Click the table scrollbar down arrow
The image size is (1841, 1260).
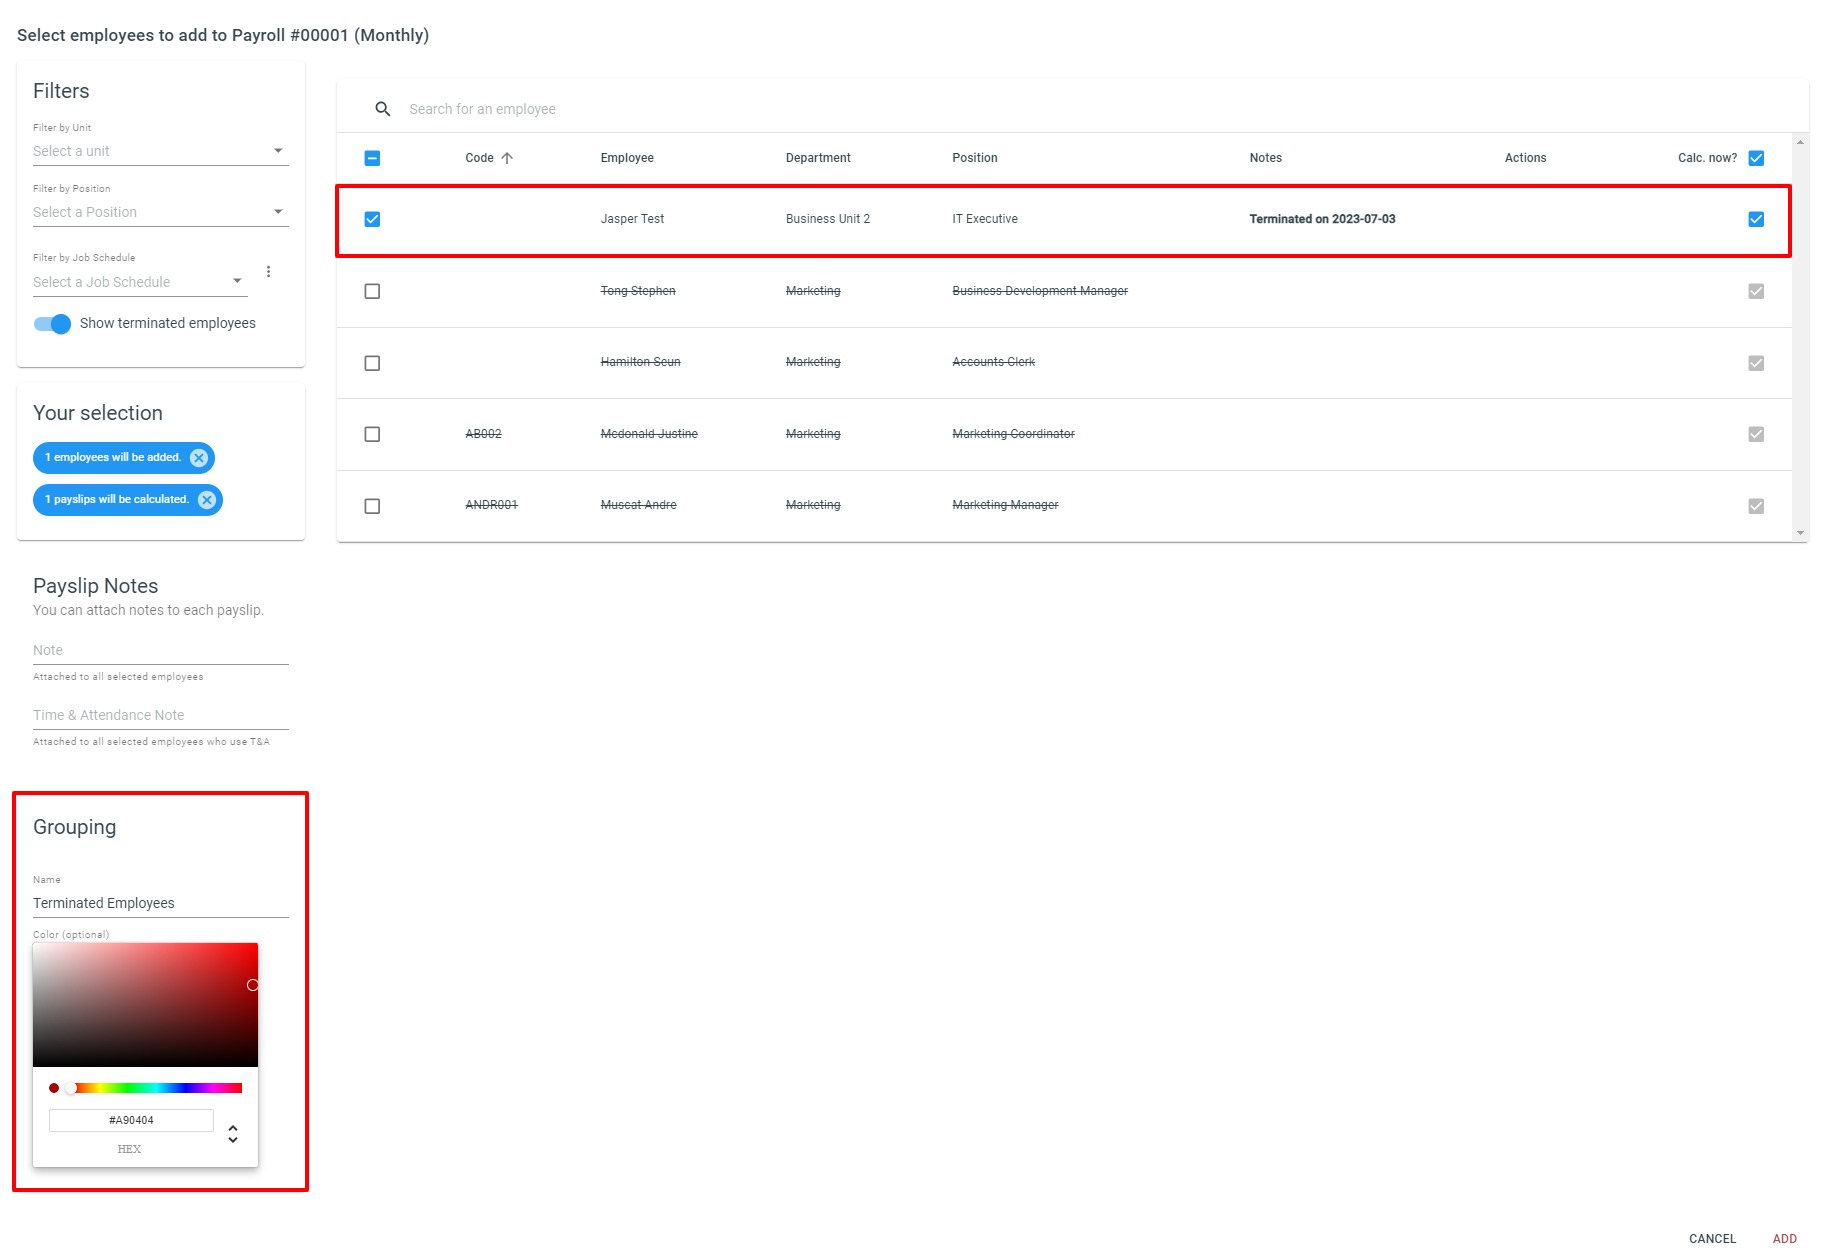click(1802, 531)
